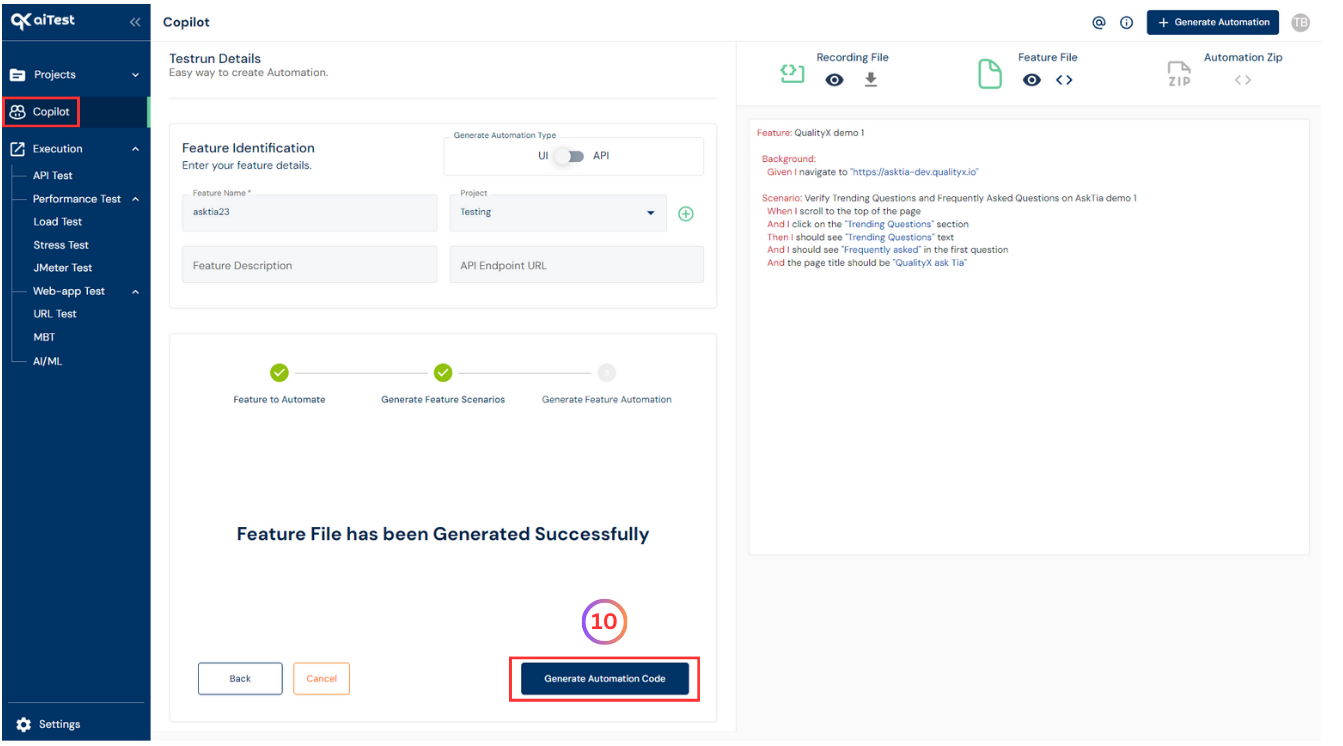The image size is (1343, 746).
Task: View Feature File source code
Action: [x=1064, y=80]
